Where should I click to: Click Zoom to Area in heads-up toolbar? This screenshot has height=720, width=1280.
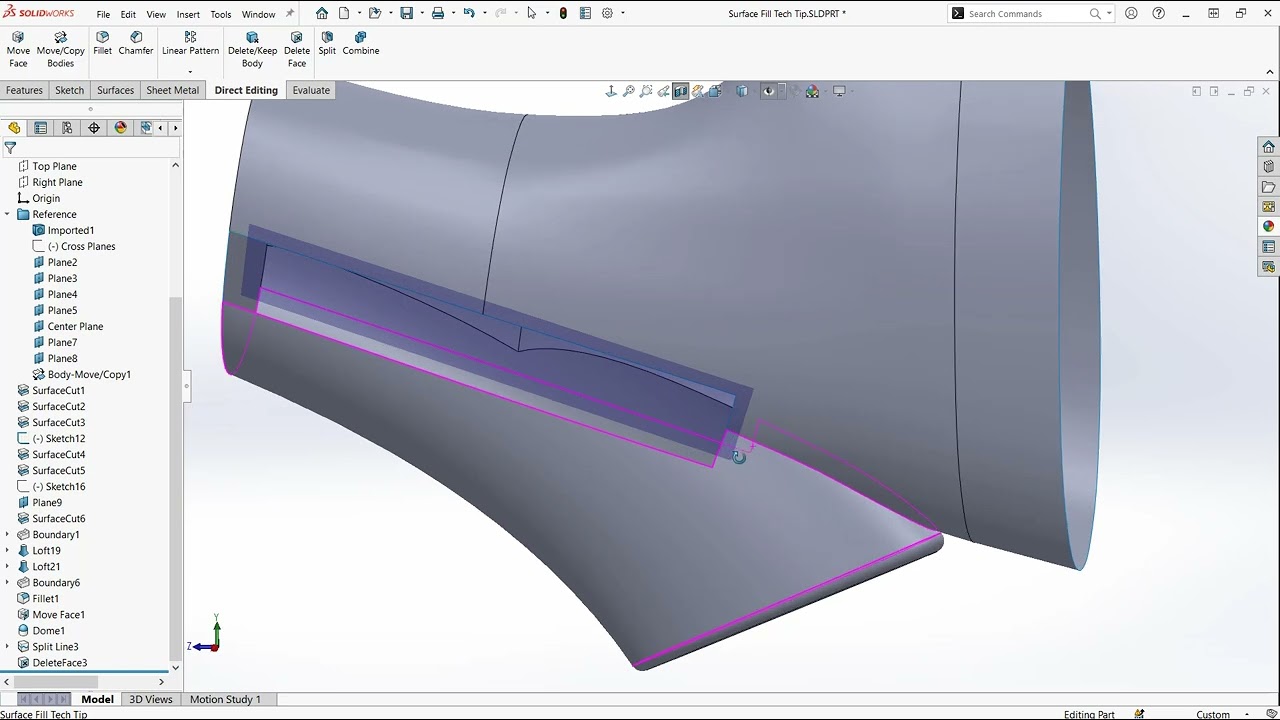pos(646,91)
